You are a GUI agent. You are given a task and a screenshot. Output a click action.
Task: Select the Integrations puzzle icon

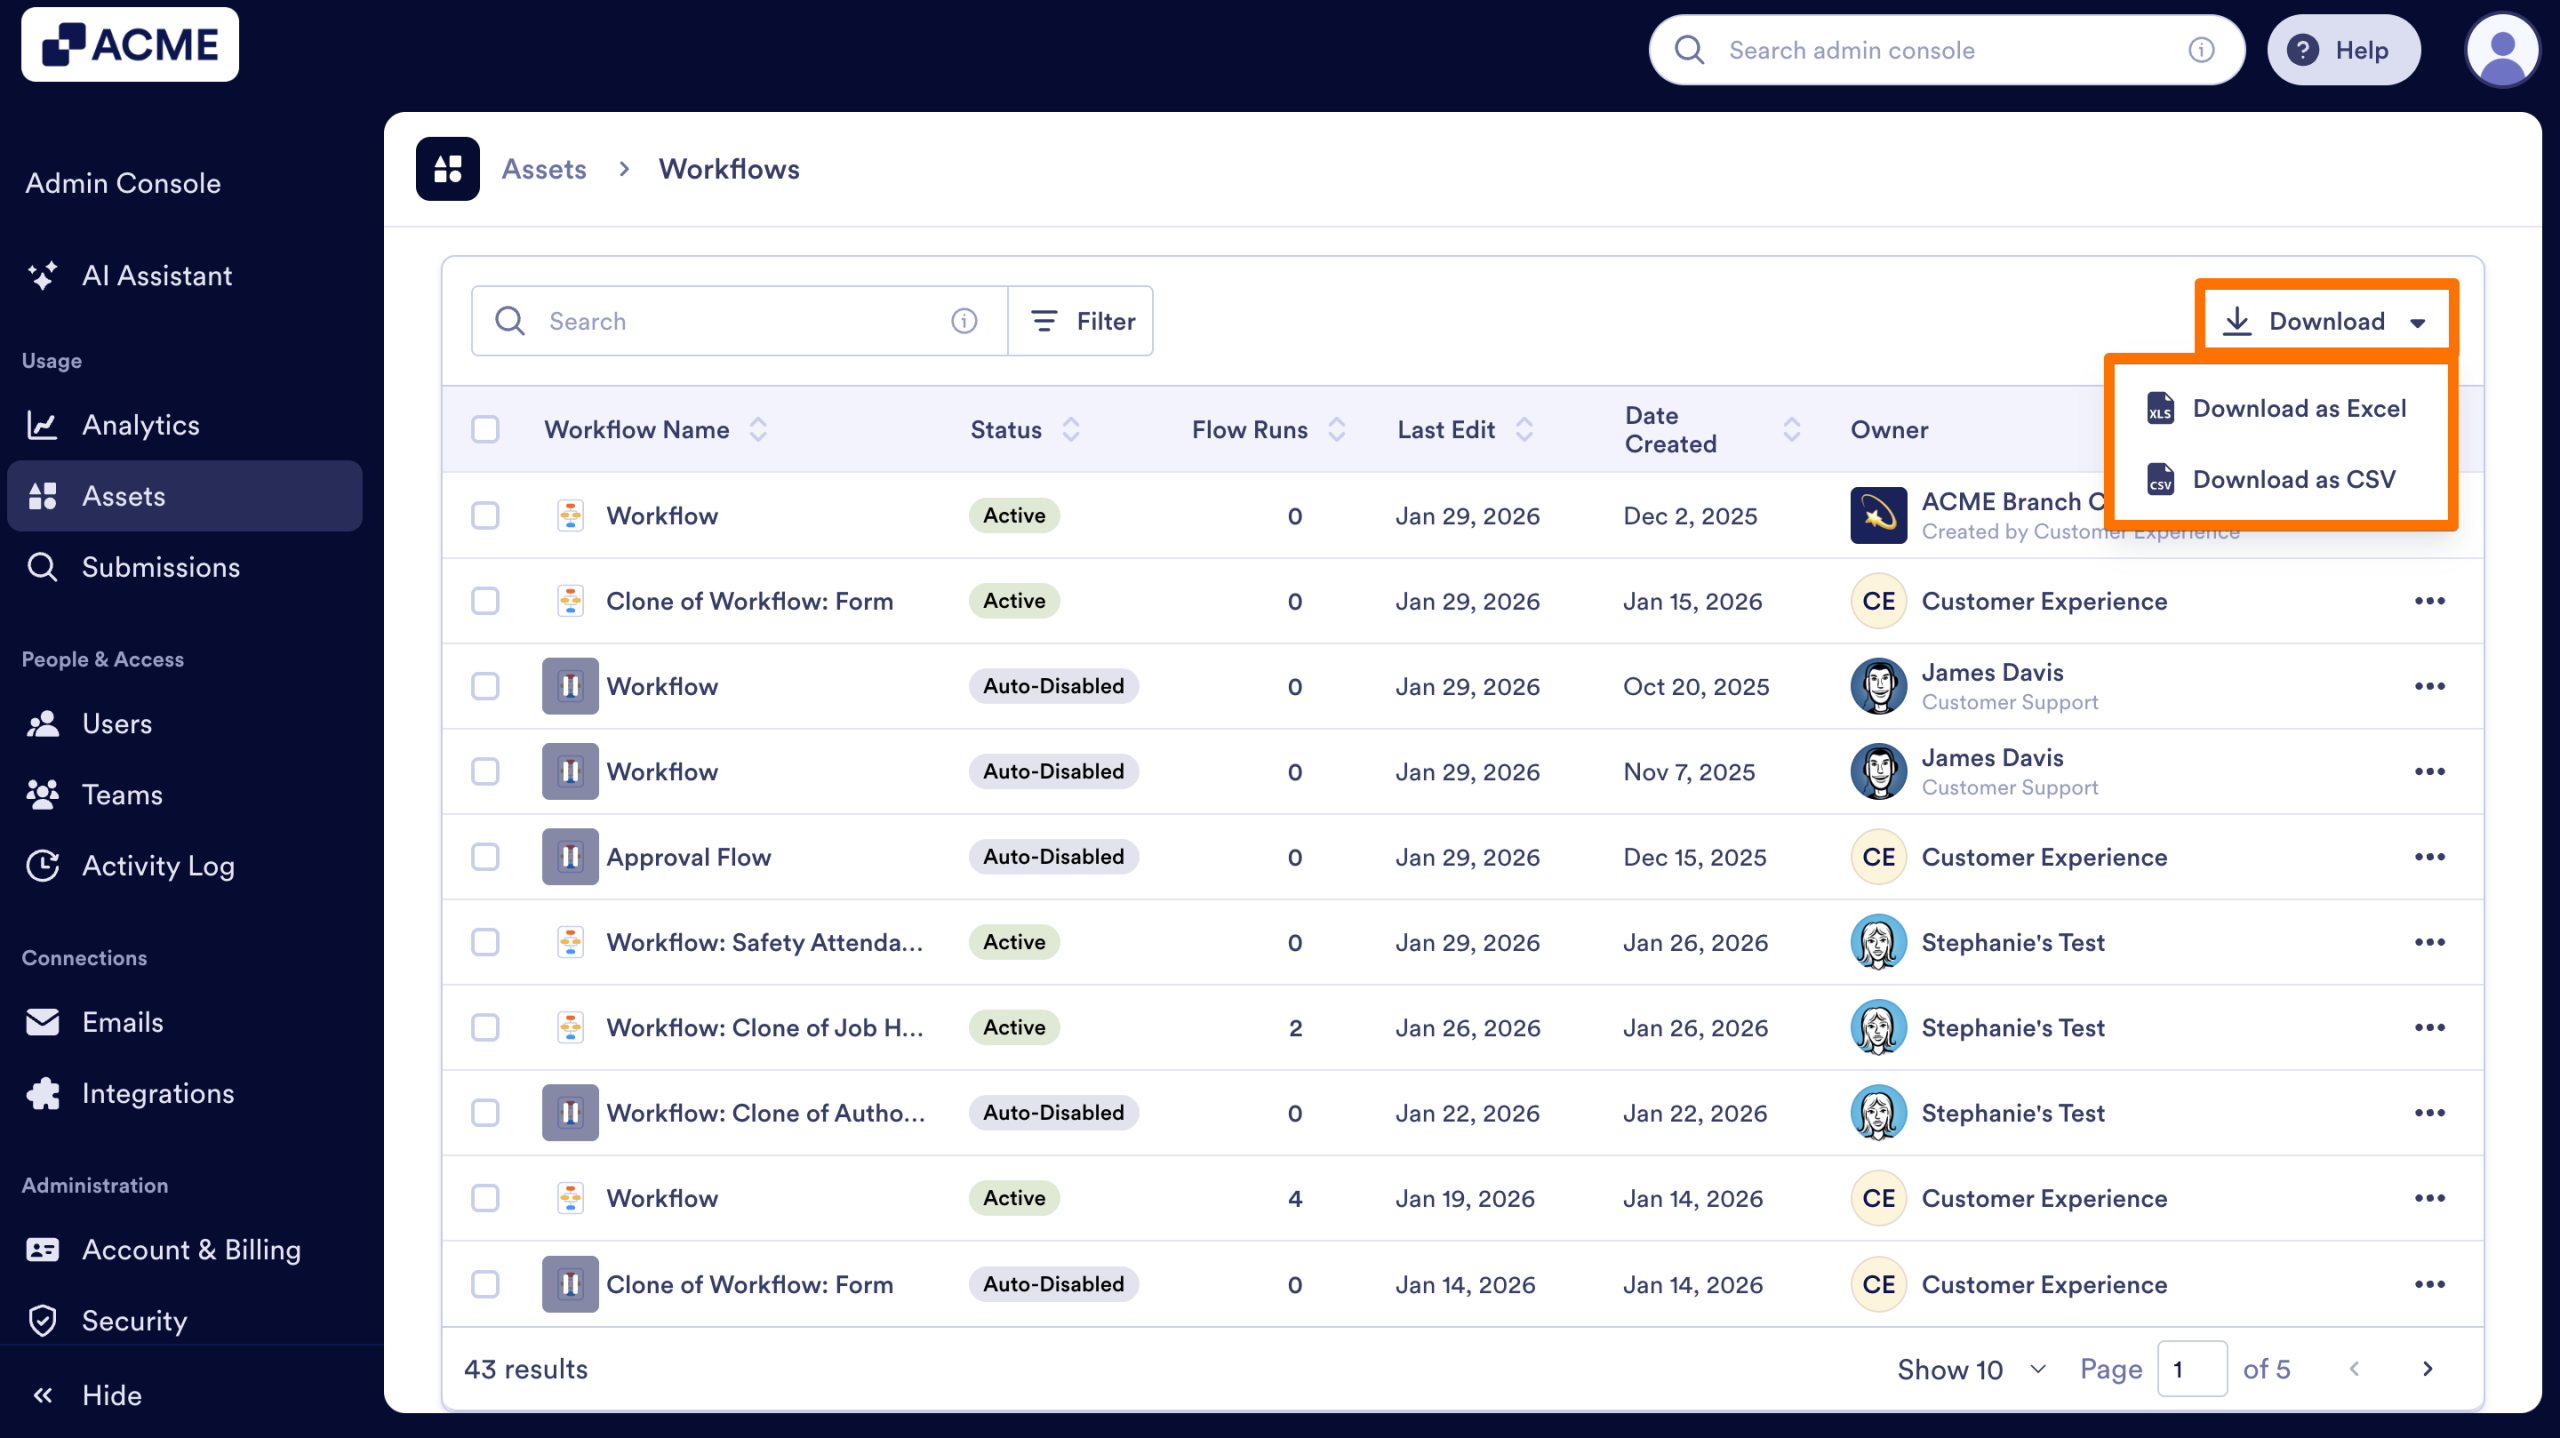(x=43, y=1093)
